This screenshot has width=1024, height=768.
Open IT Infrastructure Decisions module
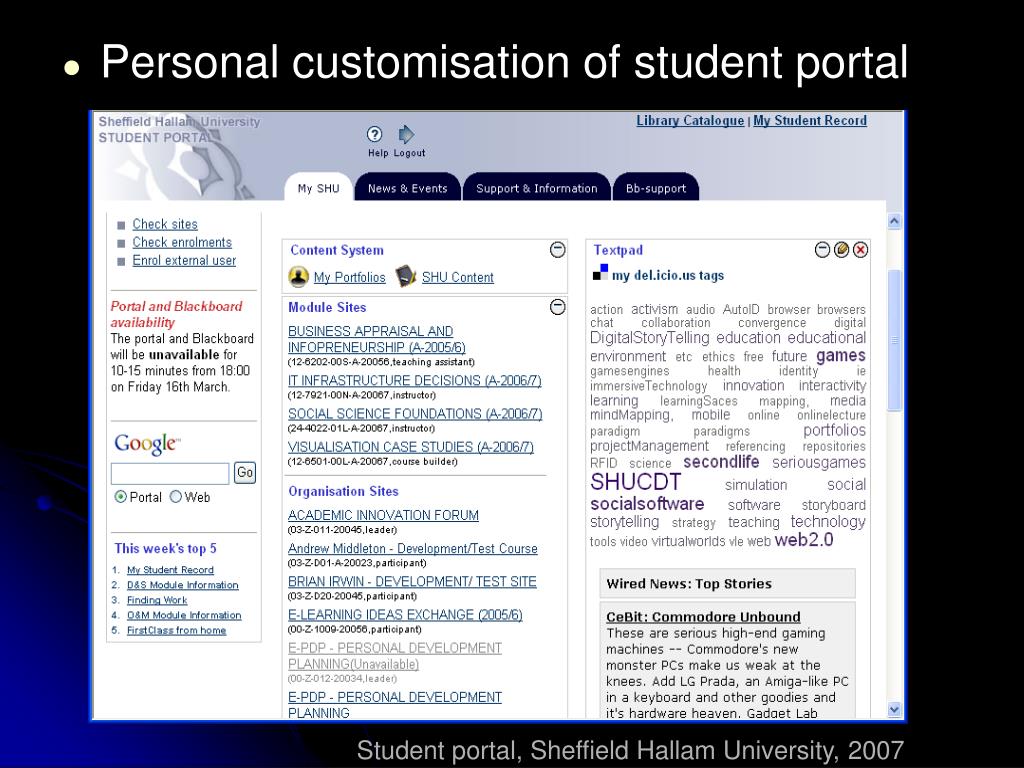(415, 381)
